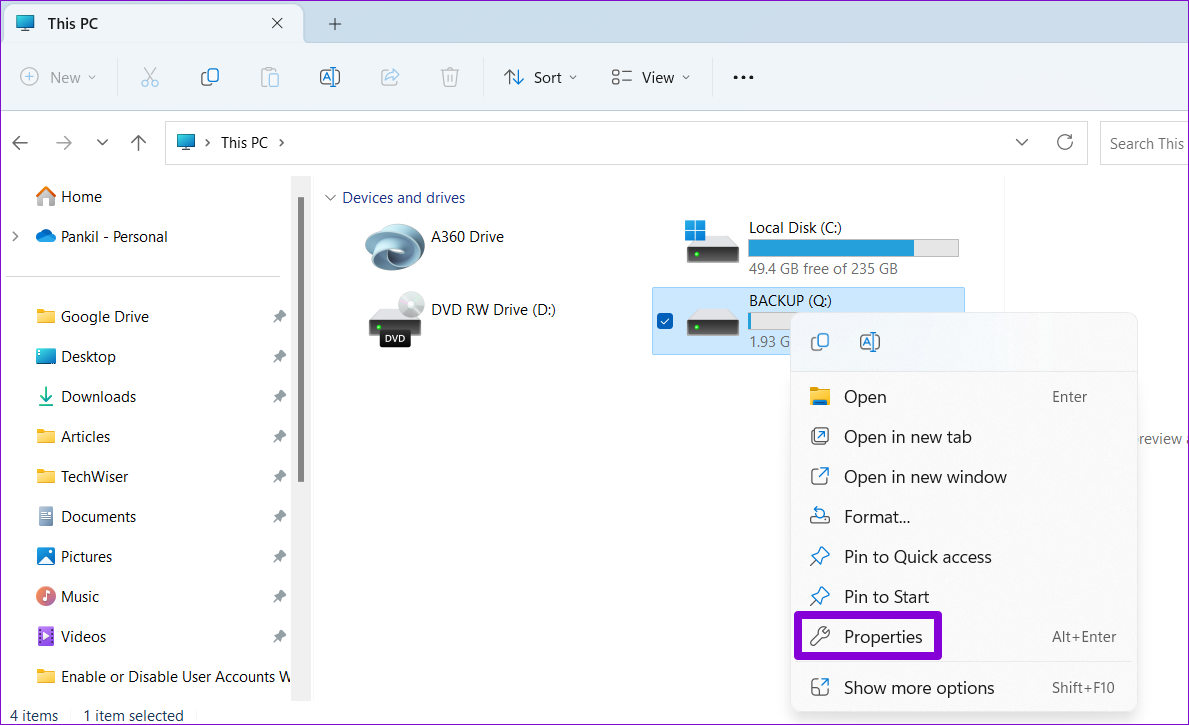Image resolution: width=1189 pixels, height=725 pixels.
Task: Click the '4 items' status bar text
Action: pyautogui.click(x=34, y=715)
